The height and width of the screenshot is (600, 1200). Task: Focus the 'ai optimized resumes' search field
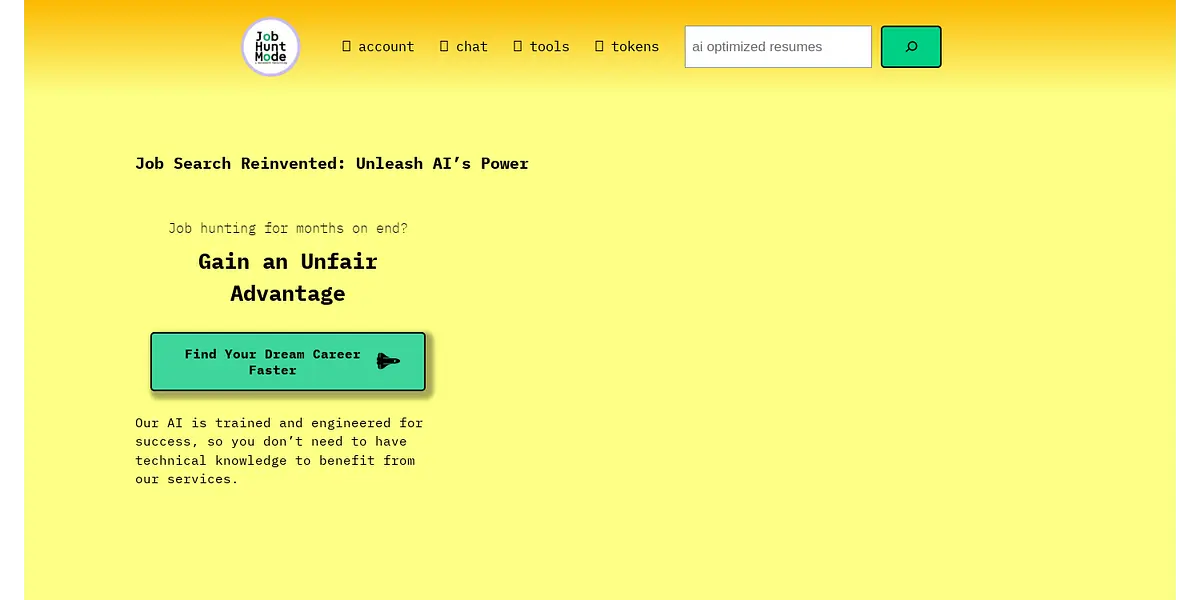(x=777, y=47)
